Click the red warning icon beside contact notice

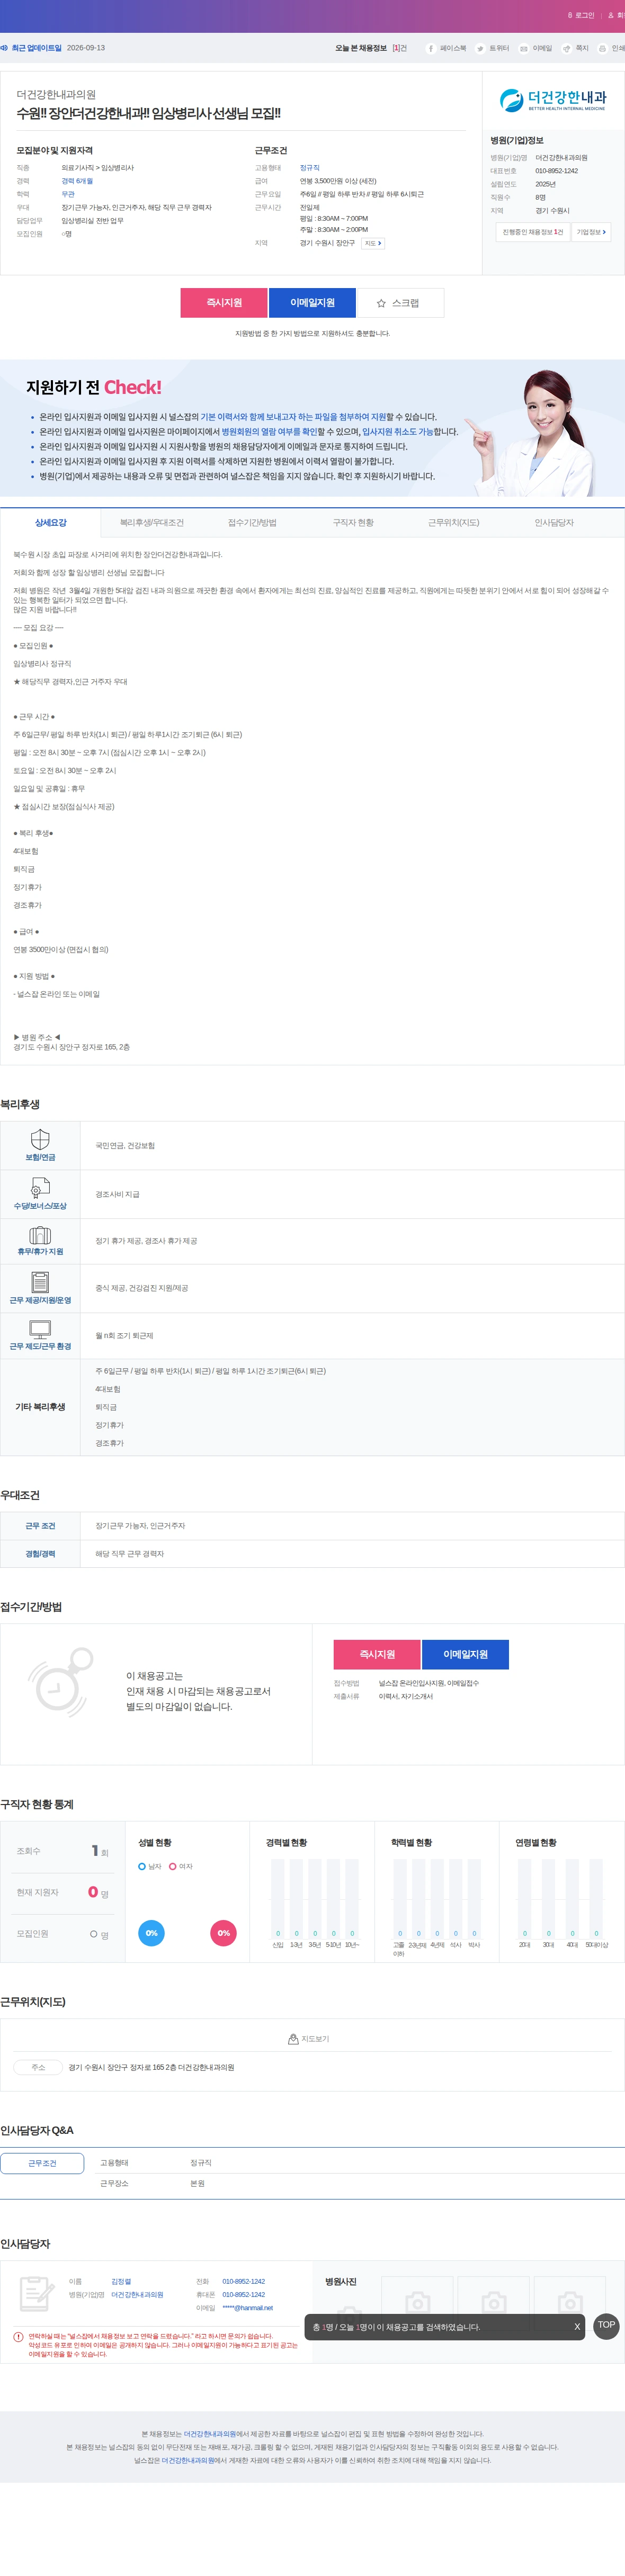tap(18, 2337)
